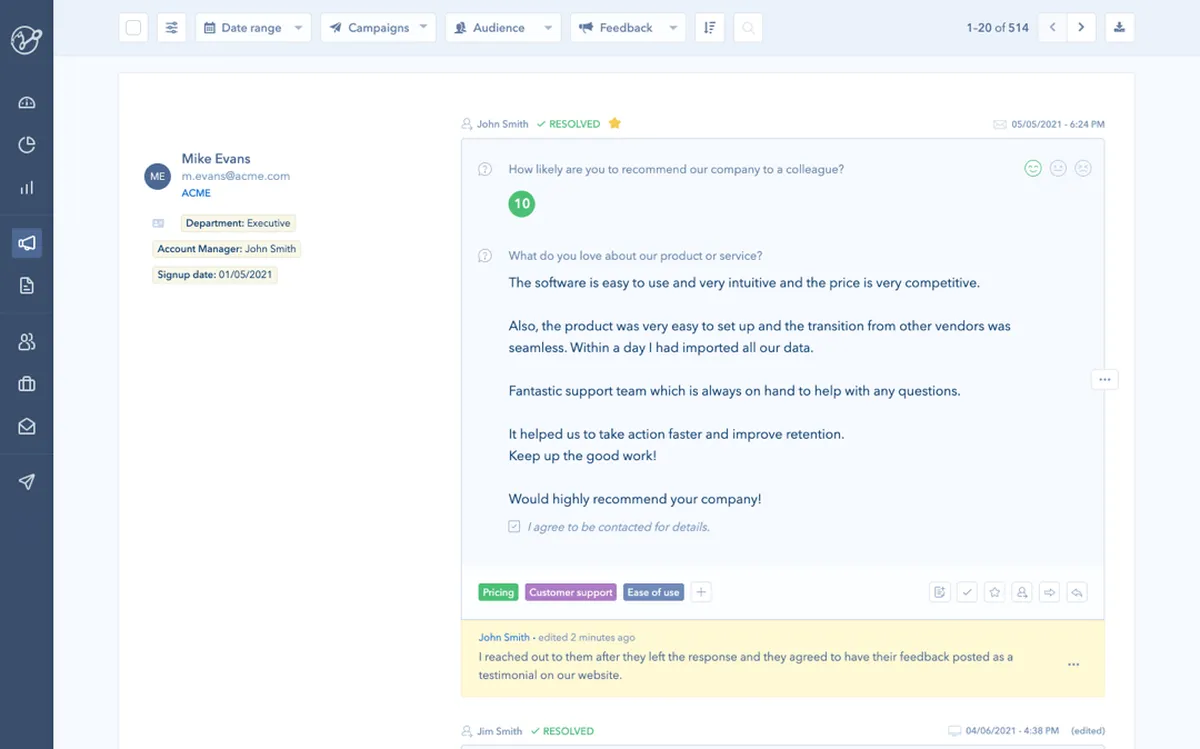Mark response resolved with checkmark icon

coord(967,592)
